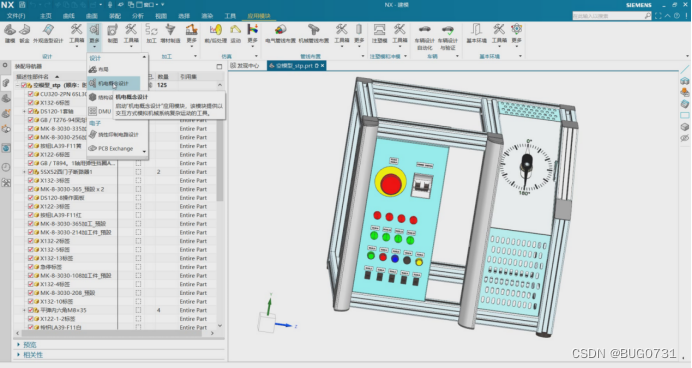The image size is (692, 368).
Task: Open the 基本环境 gateway application
Action: tap(476, 34)
